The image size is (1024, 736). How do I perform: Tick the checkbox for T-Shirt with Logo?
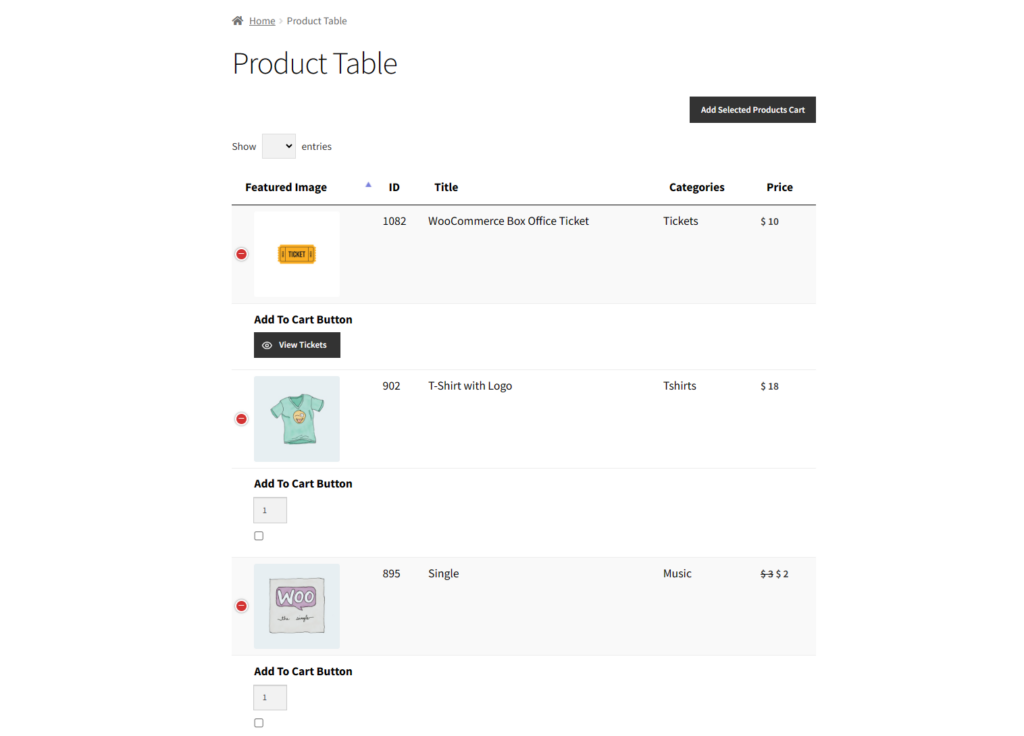click(259, 536)
